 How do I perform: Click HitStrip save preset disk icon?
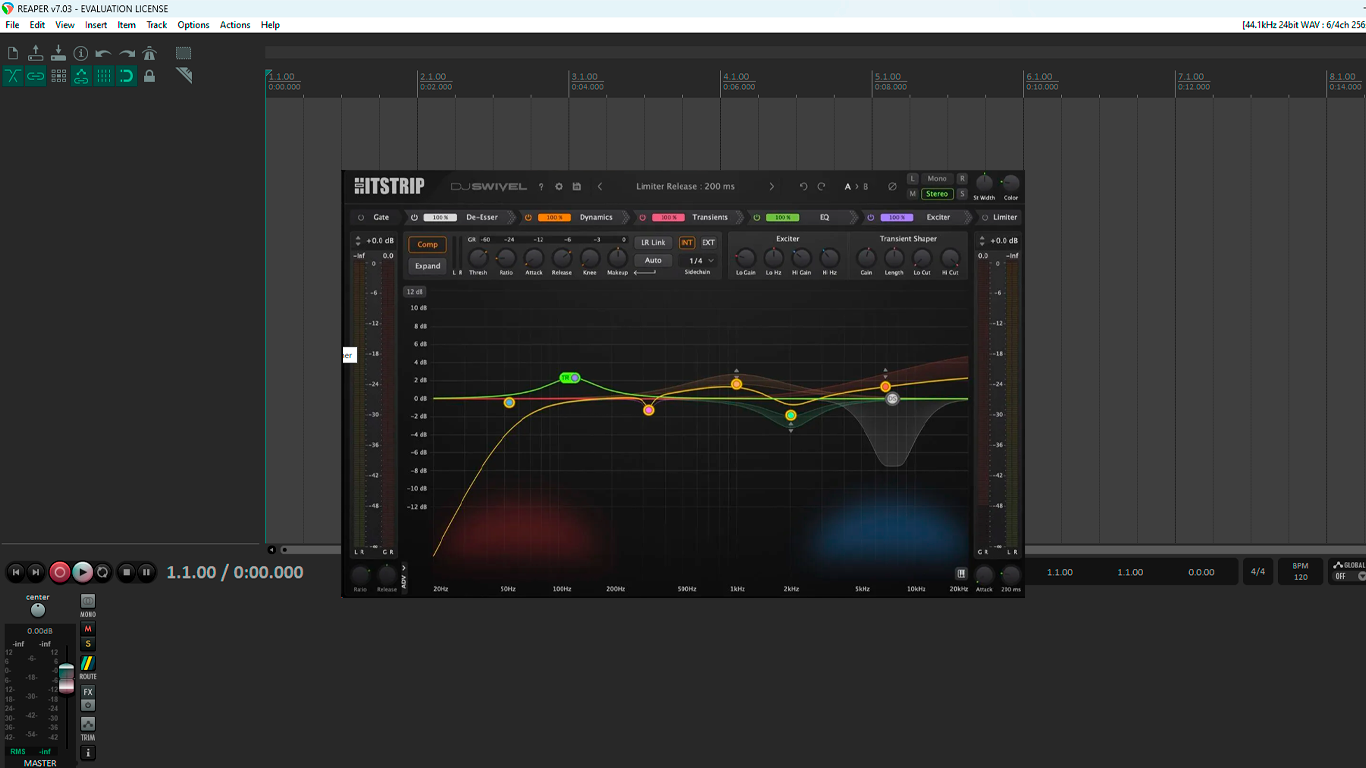pos(577,187)
